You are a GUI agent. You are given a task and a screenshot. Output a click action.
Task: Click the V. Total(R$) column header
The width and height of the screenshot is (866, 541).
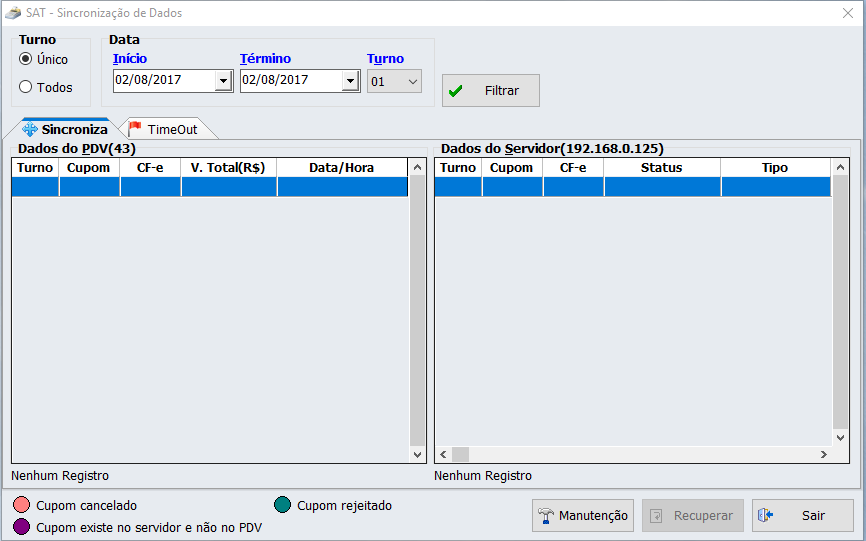coord(228,168)
